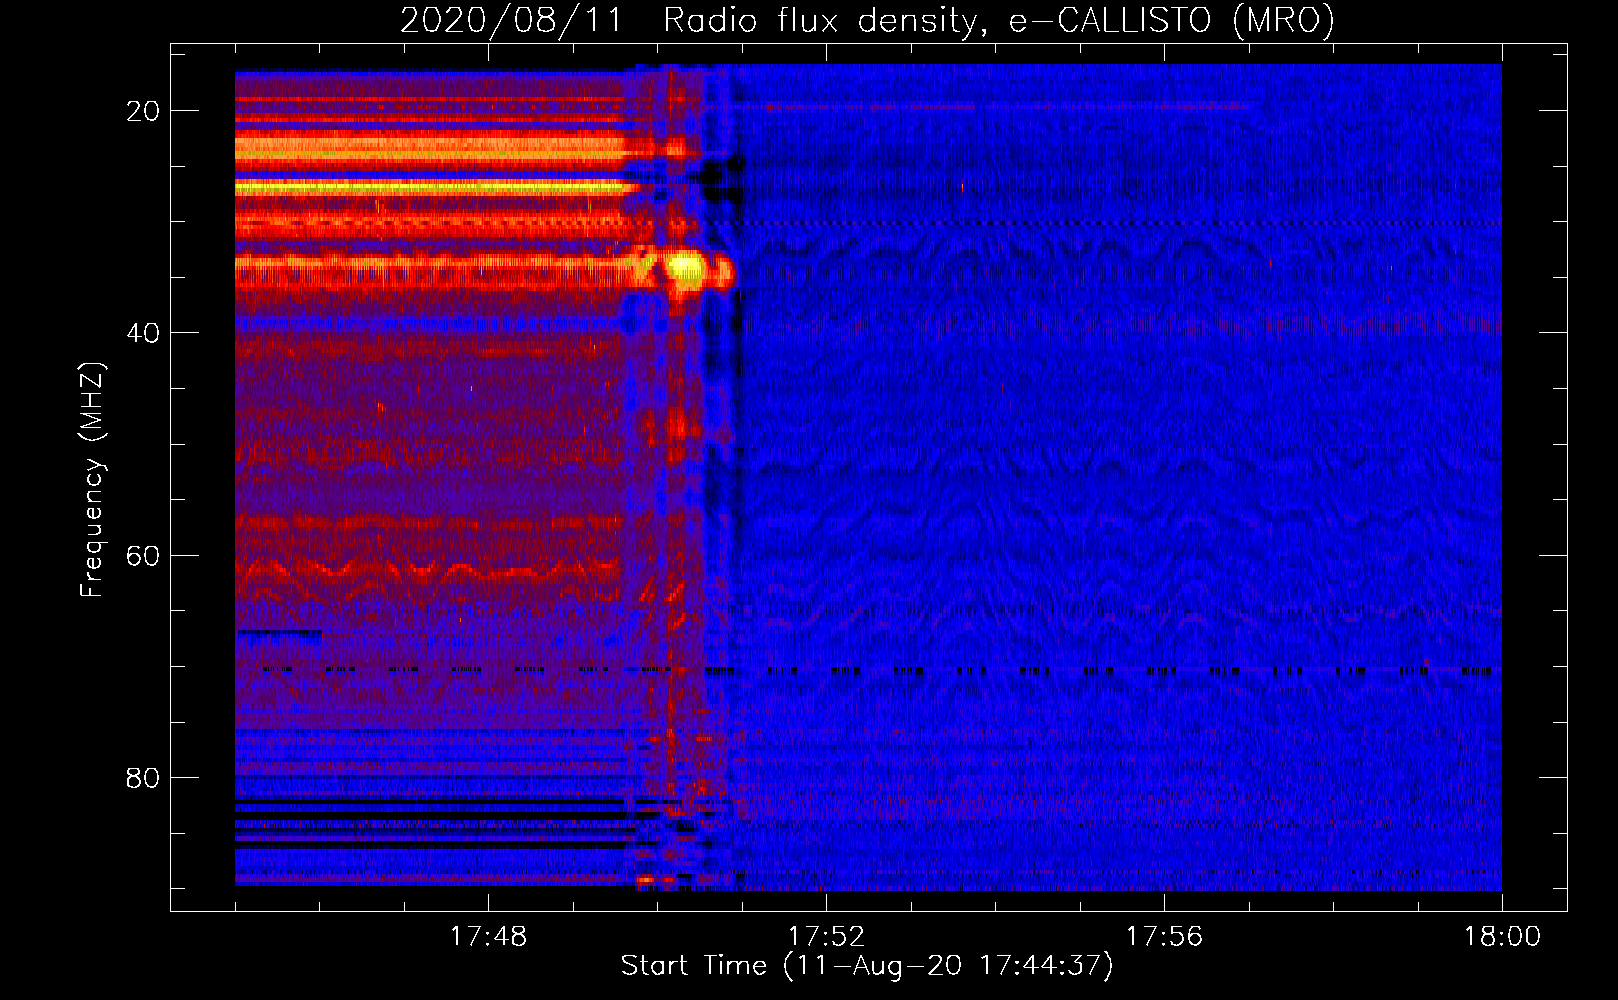Click the 60 frequency tick label
The image size is (1618, 1000).
pyautogui.click(x=143, y=555)
